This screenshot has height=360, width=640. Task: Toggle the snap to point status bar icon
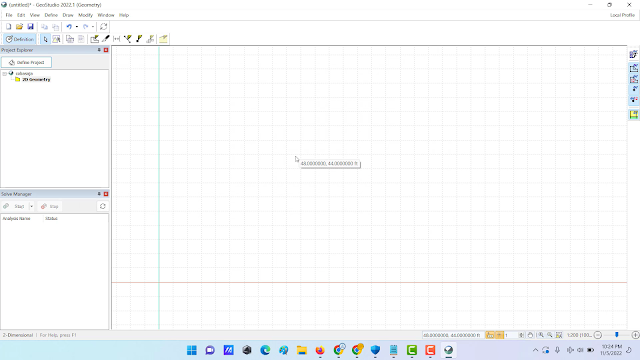point(499,335)
